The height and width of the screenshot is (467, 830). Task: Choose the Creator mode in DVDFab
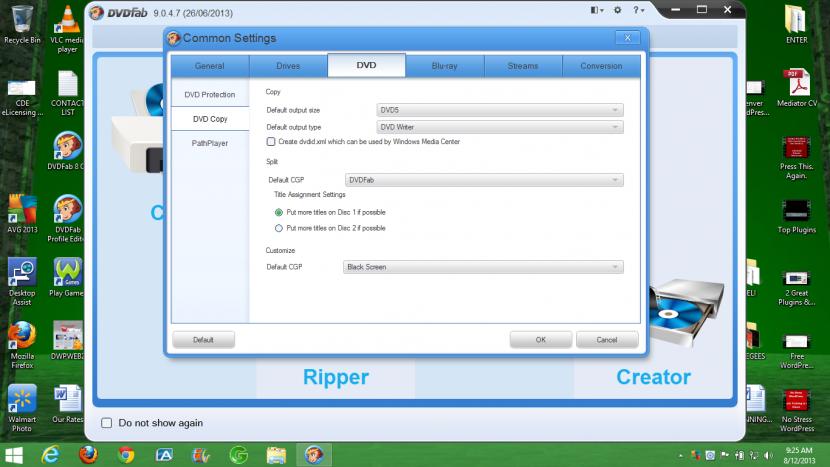pyautogui.click(x=653, y=377)
